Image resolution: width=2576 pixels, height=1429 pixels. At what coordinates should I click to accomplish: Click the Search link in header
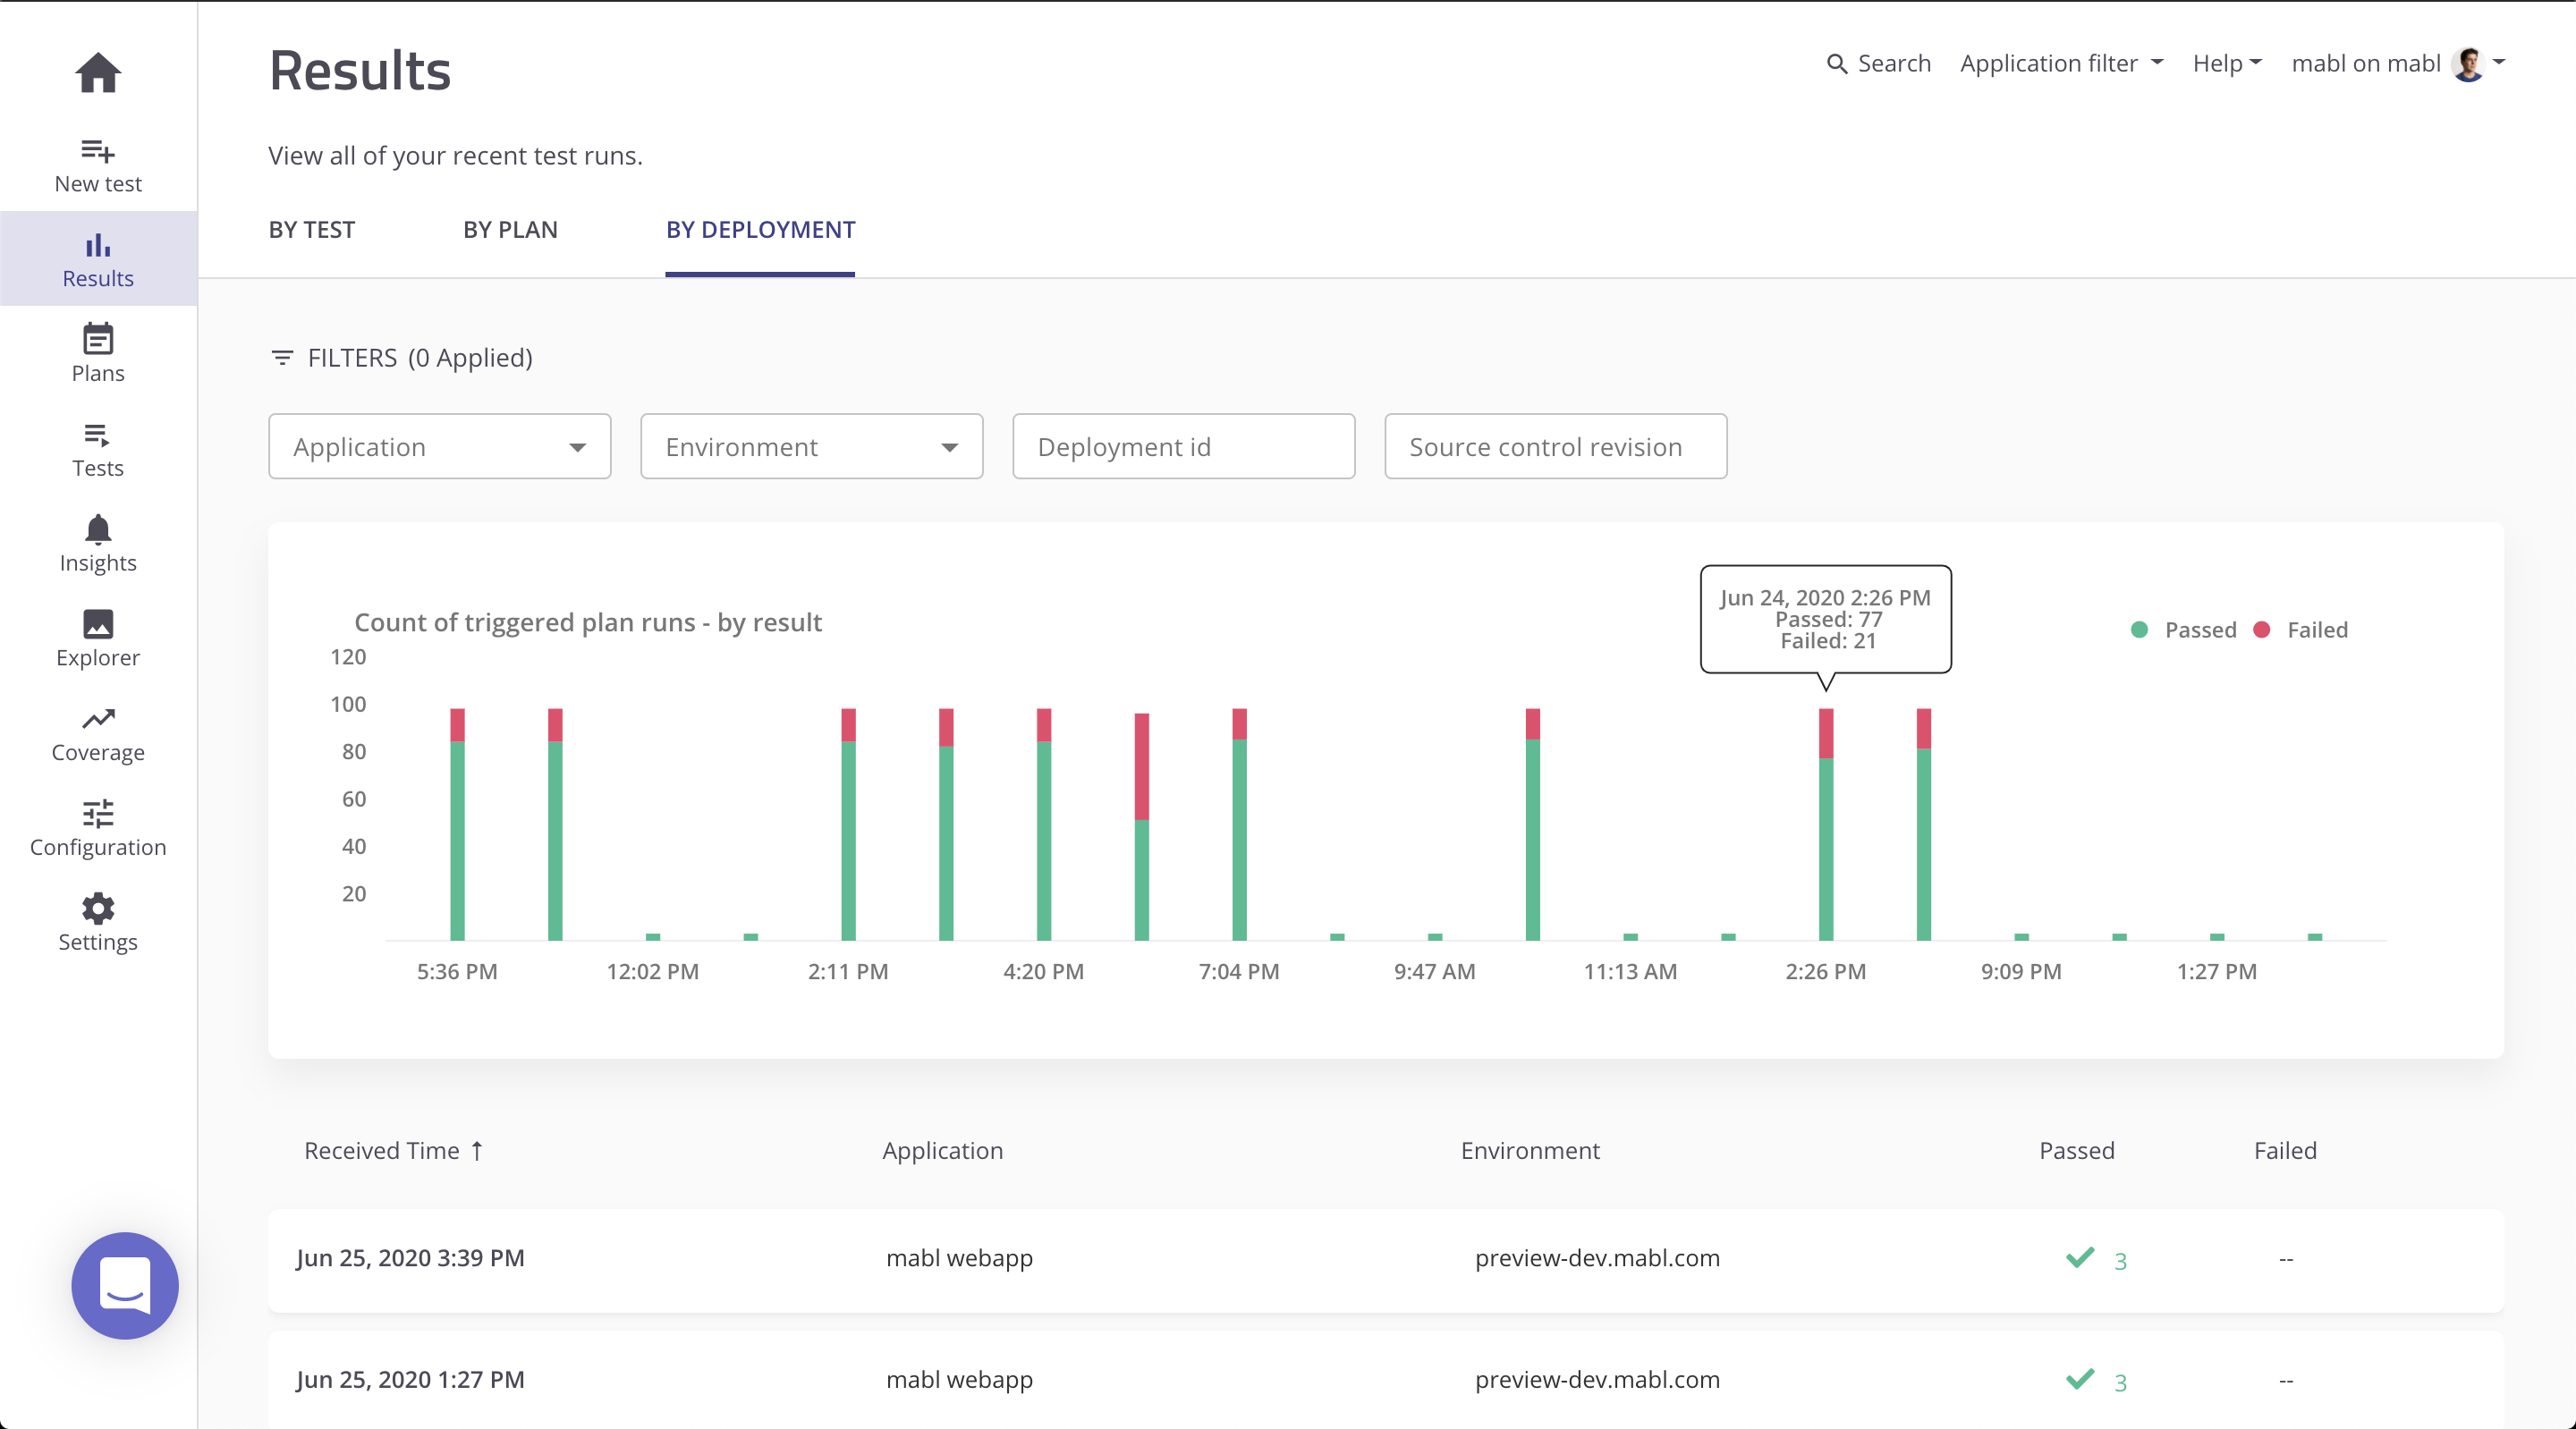point(1878,63)
